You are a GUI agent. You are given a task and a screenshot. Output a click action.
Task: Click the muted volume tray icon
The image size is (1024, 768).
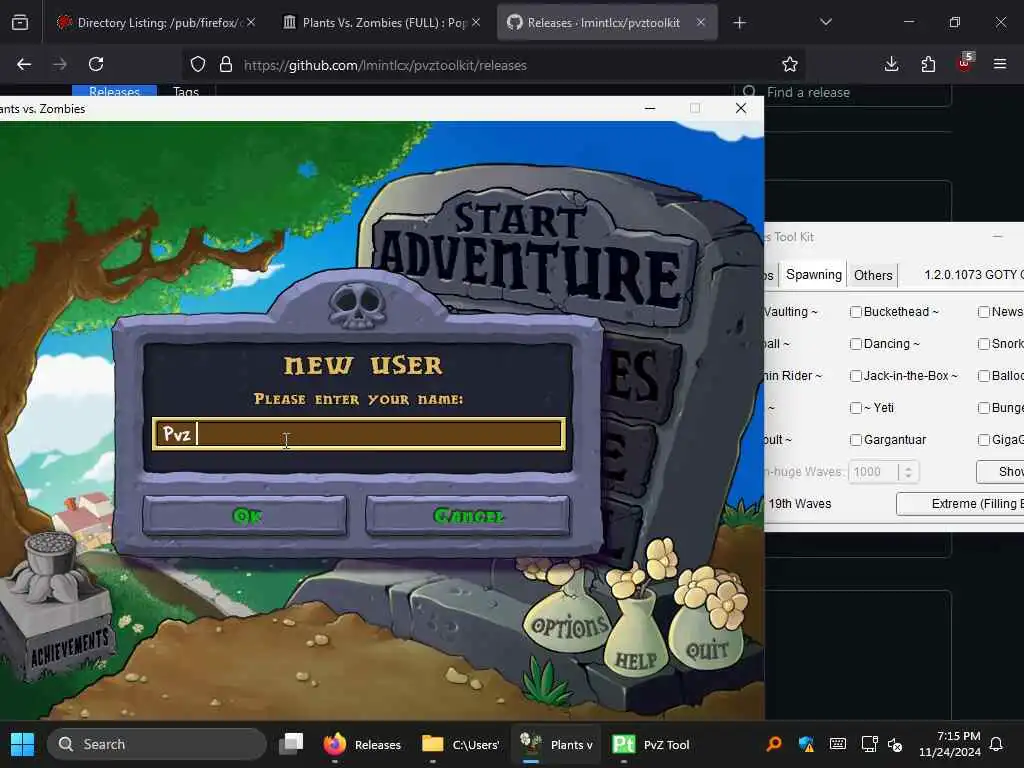click(895, 744)
